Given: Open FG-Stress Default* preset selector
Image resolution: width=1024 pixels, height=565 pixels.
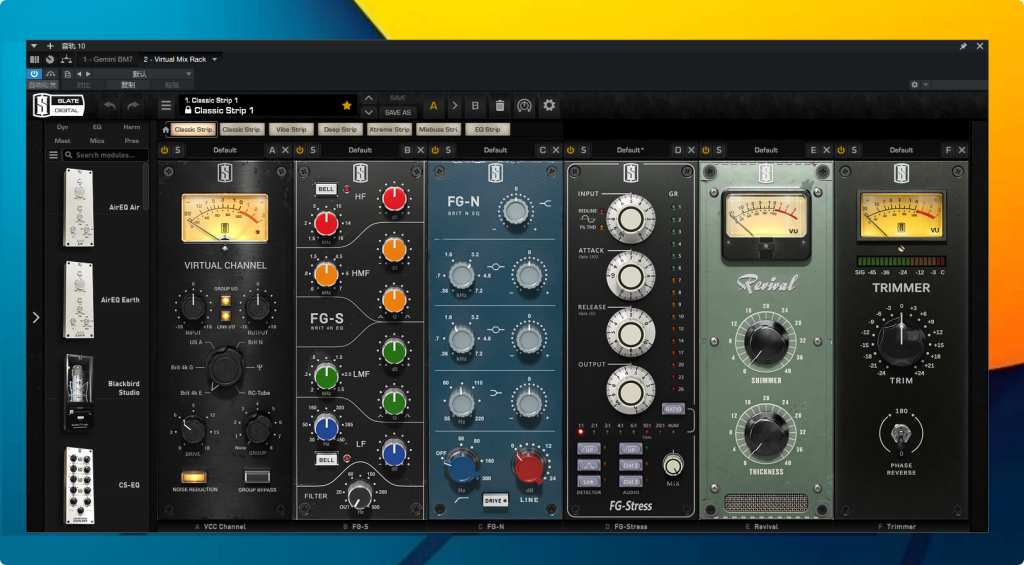Looking at the screenshot, I should click(x=630, y=150).
